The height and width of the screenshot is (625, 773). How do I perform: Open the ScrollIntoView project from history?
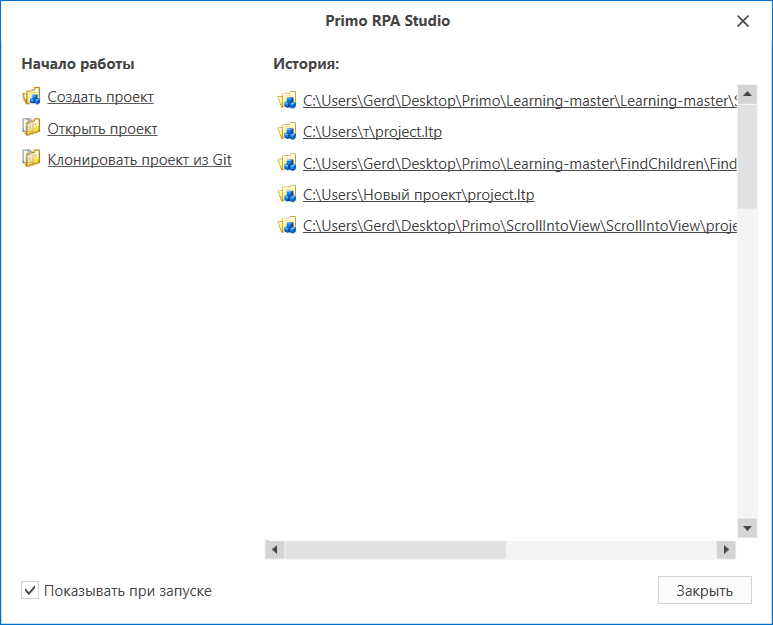point(520,226)
